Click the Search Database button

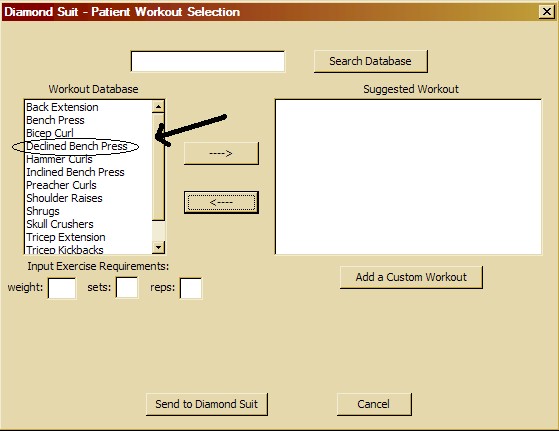point(371,61)
